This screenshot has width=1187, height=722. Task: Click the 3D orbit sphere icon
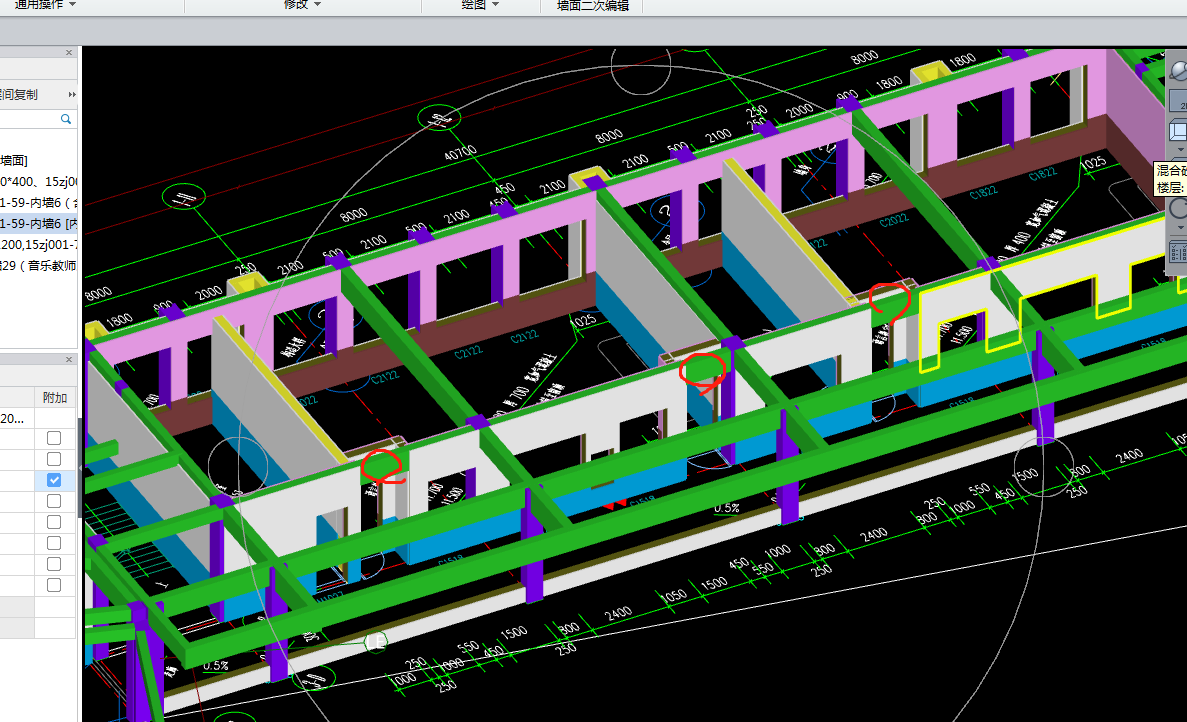click(1178, 70)
